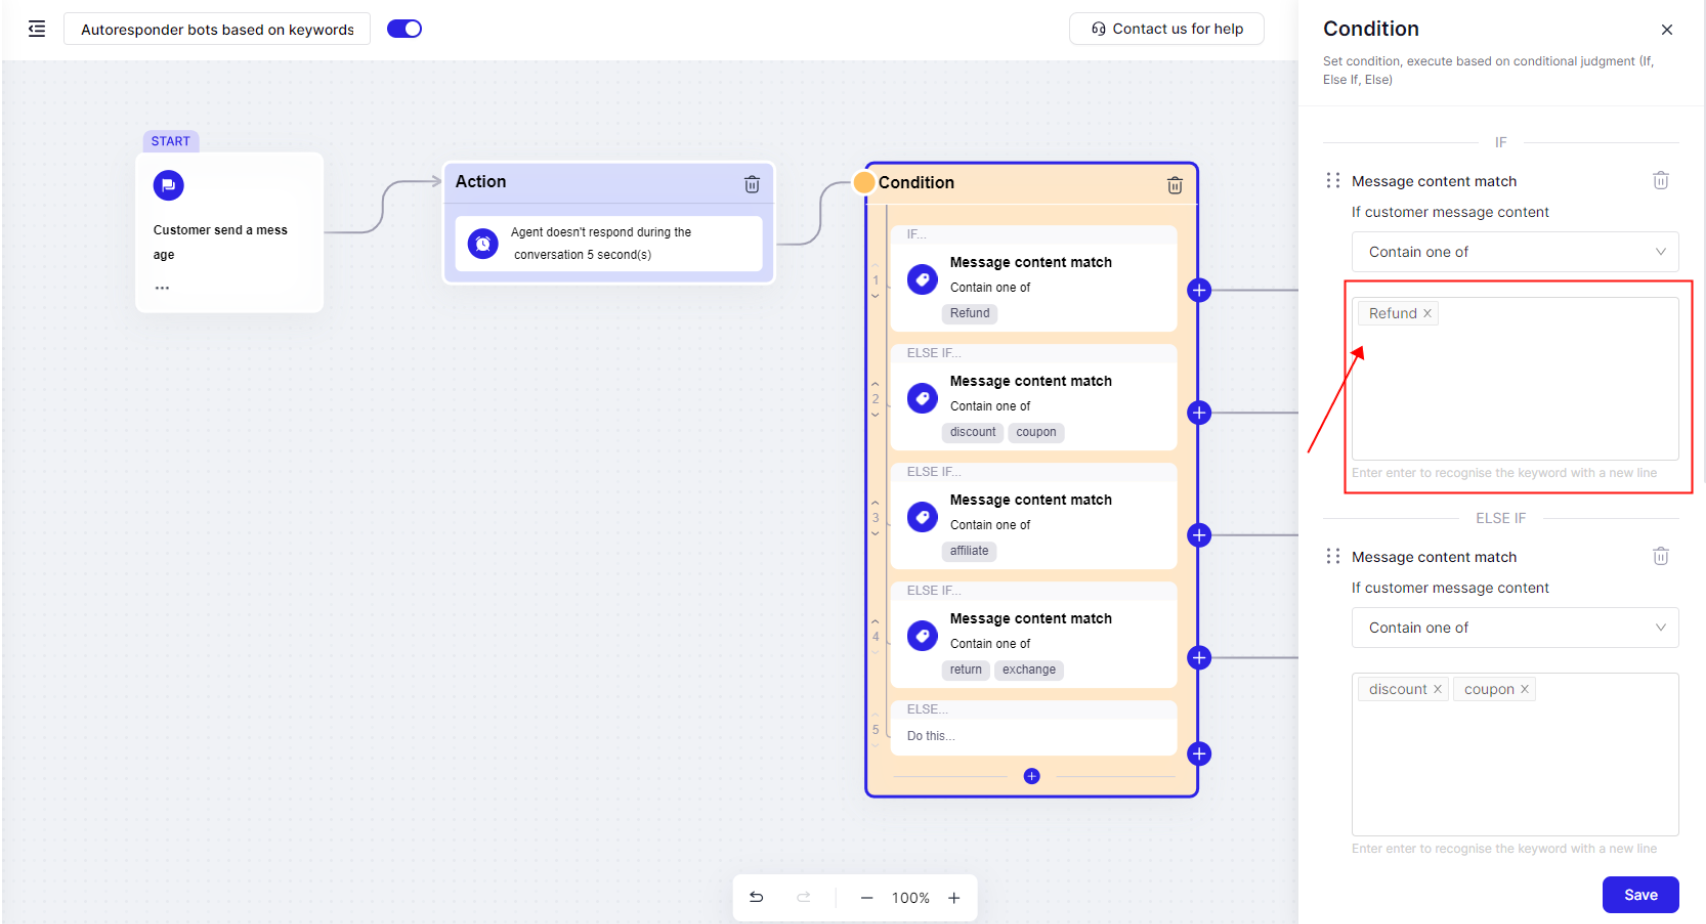Remove the Refund keyword tag
Screen dimensions: 1706x924
1427,313
